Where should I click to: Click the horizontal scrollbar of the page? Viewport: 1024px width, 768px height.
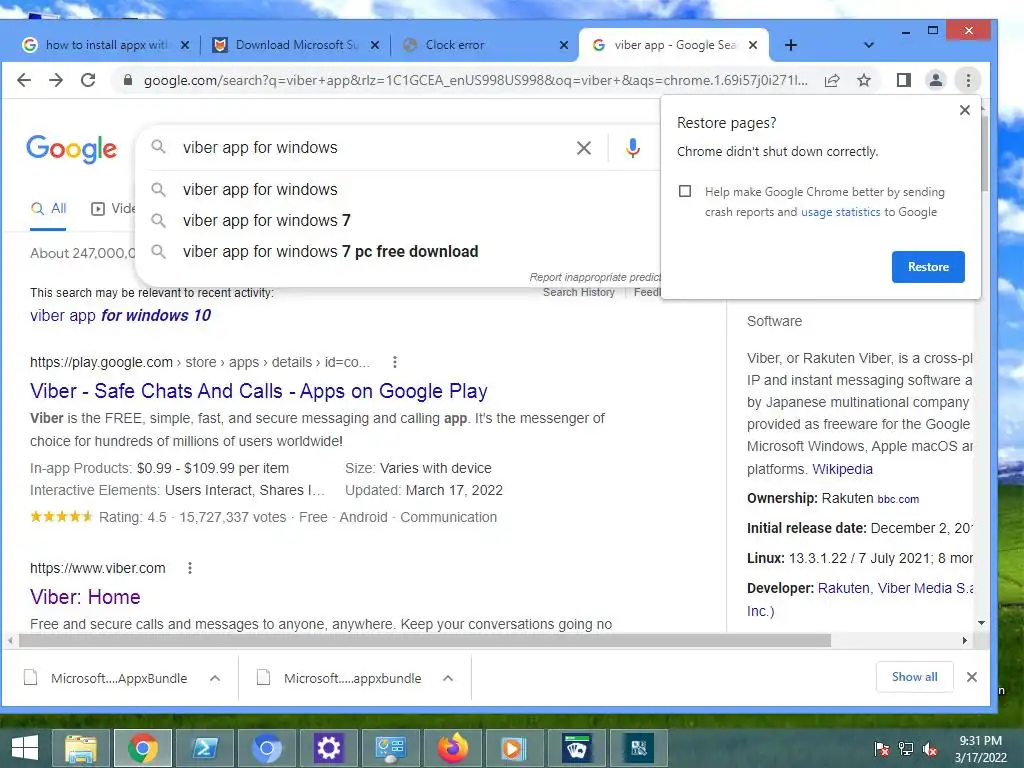pyautogui.click(x=424, y=641)
